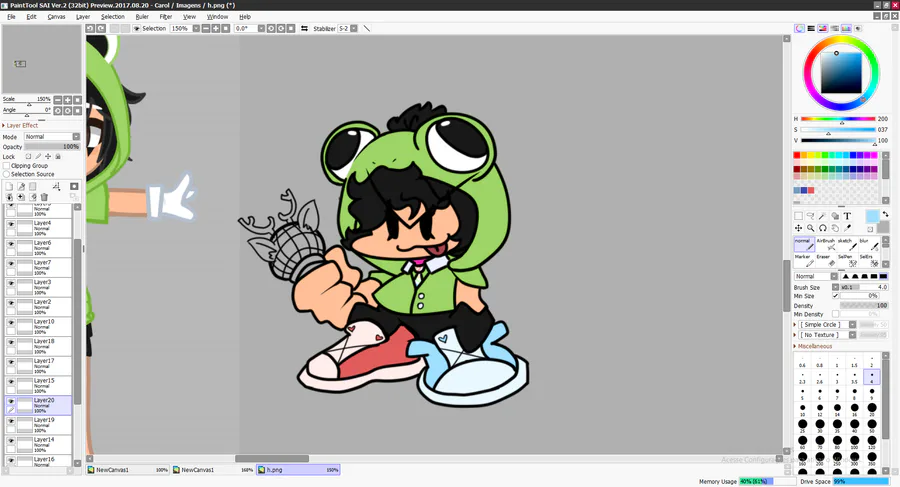Select the blur brush preset
Image resolution: width=900 pixels, height=487 pixels.
(868, 244)
